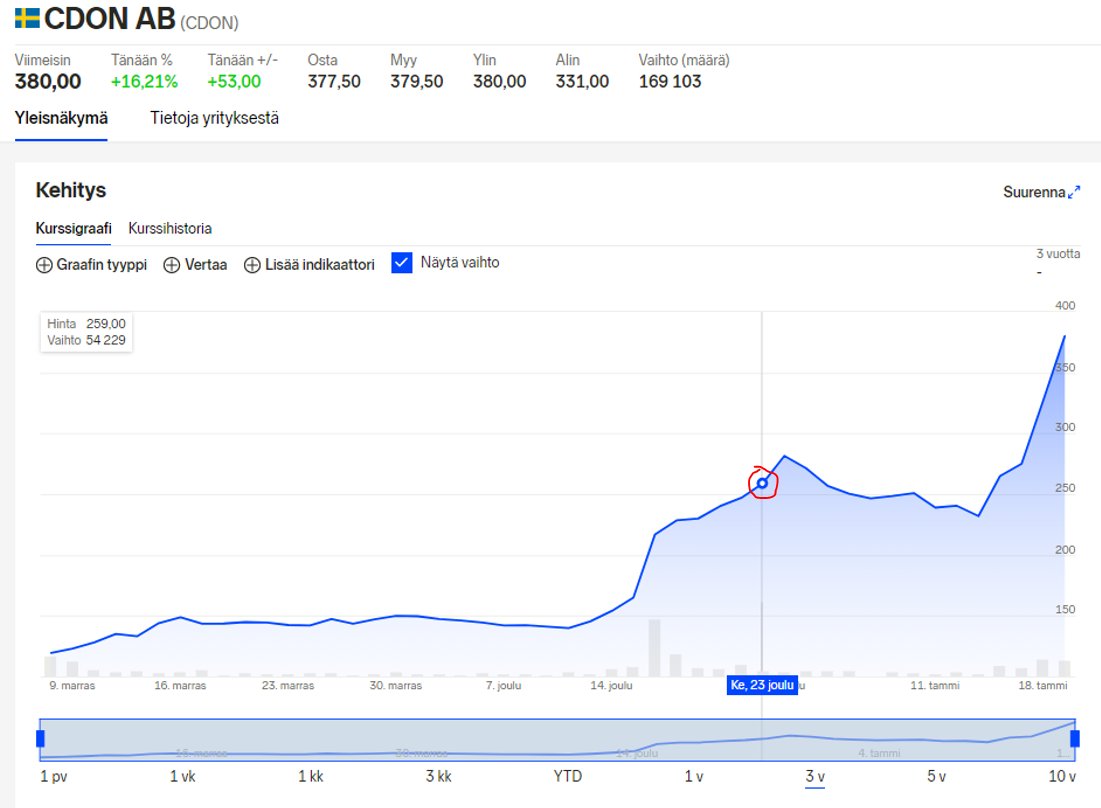Select the Kurssigraafi tab
Screen dimensions: 1101x808
point(74,228)
